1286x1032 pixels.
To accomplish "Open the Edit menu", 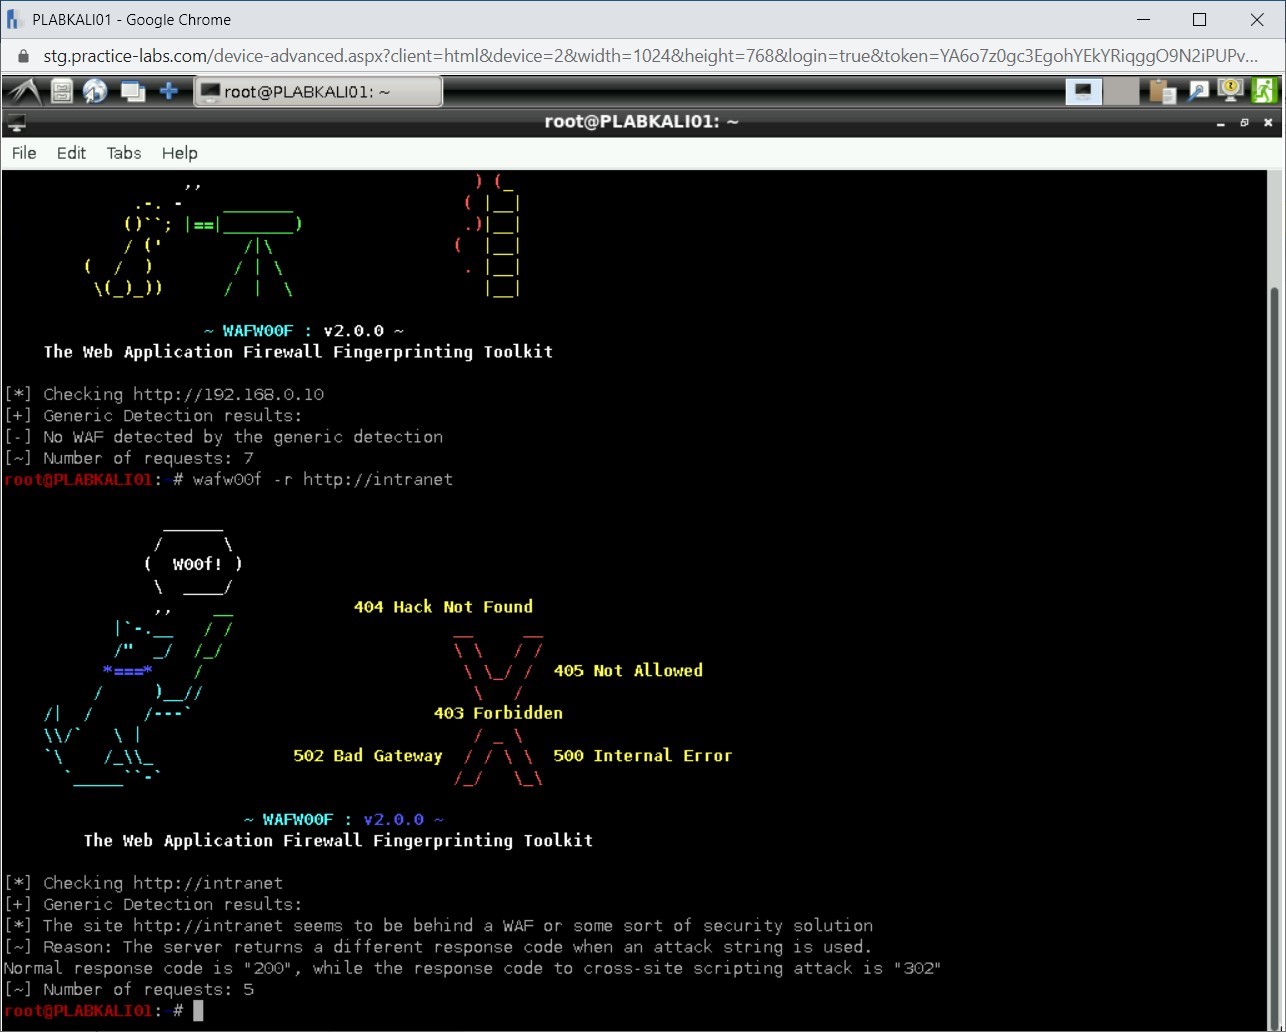I will point(71,153).
